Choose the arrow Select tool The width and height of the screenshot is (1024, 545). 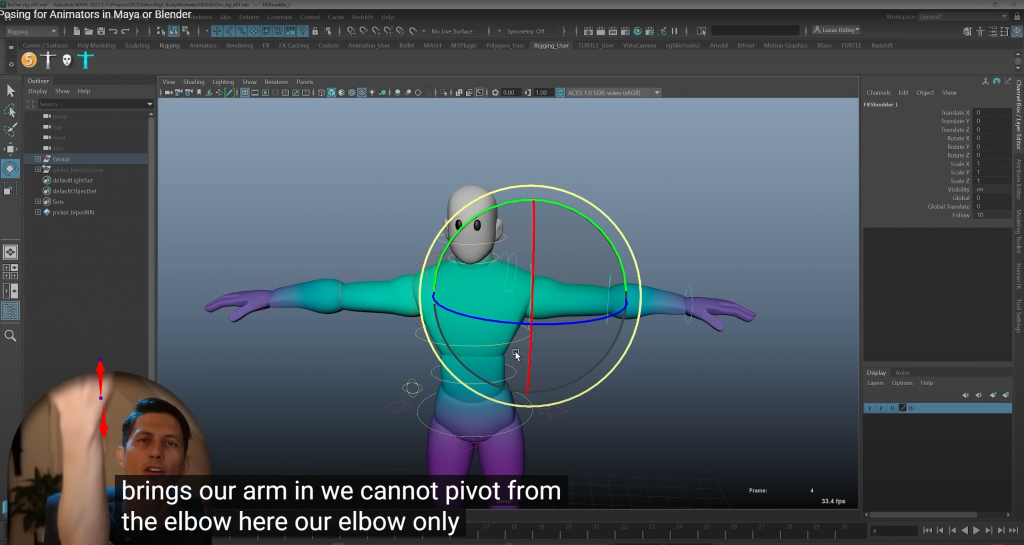[11, 91]
